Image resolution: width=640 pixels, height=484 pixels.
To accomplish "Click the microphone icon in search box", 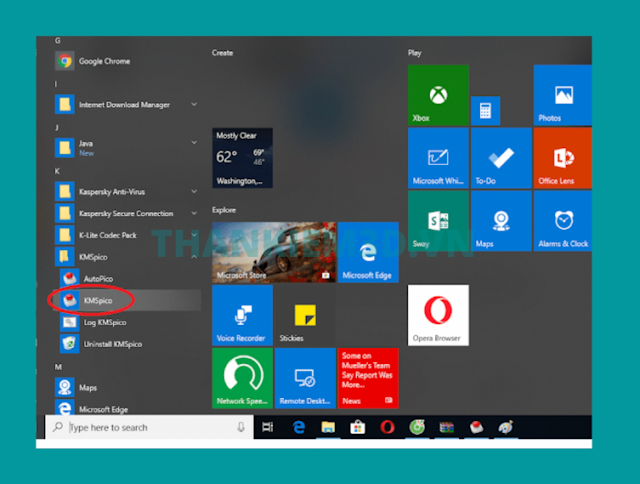I will pos(241,427).
